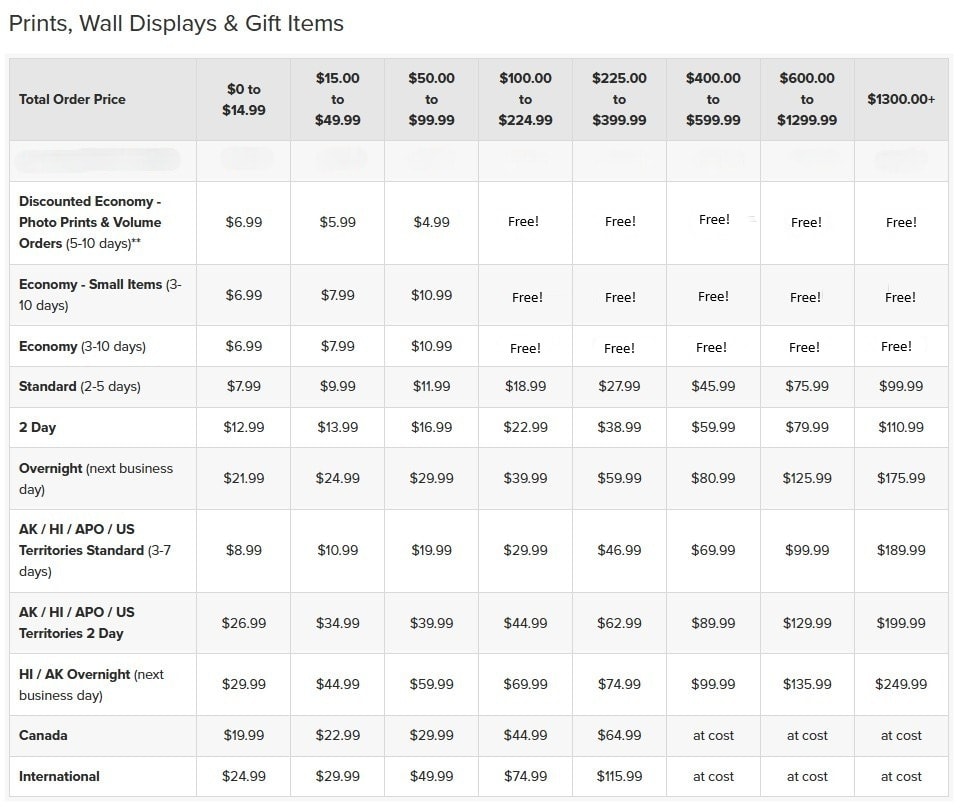Viewport: 961px width, 808px height.
Task: Click the Overnight (next business day) row label
Action: (x=95, y=478)
